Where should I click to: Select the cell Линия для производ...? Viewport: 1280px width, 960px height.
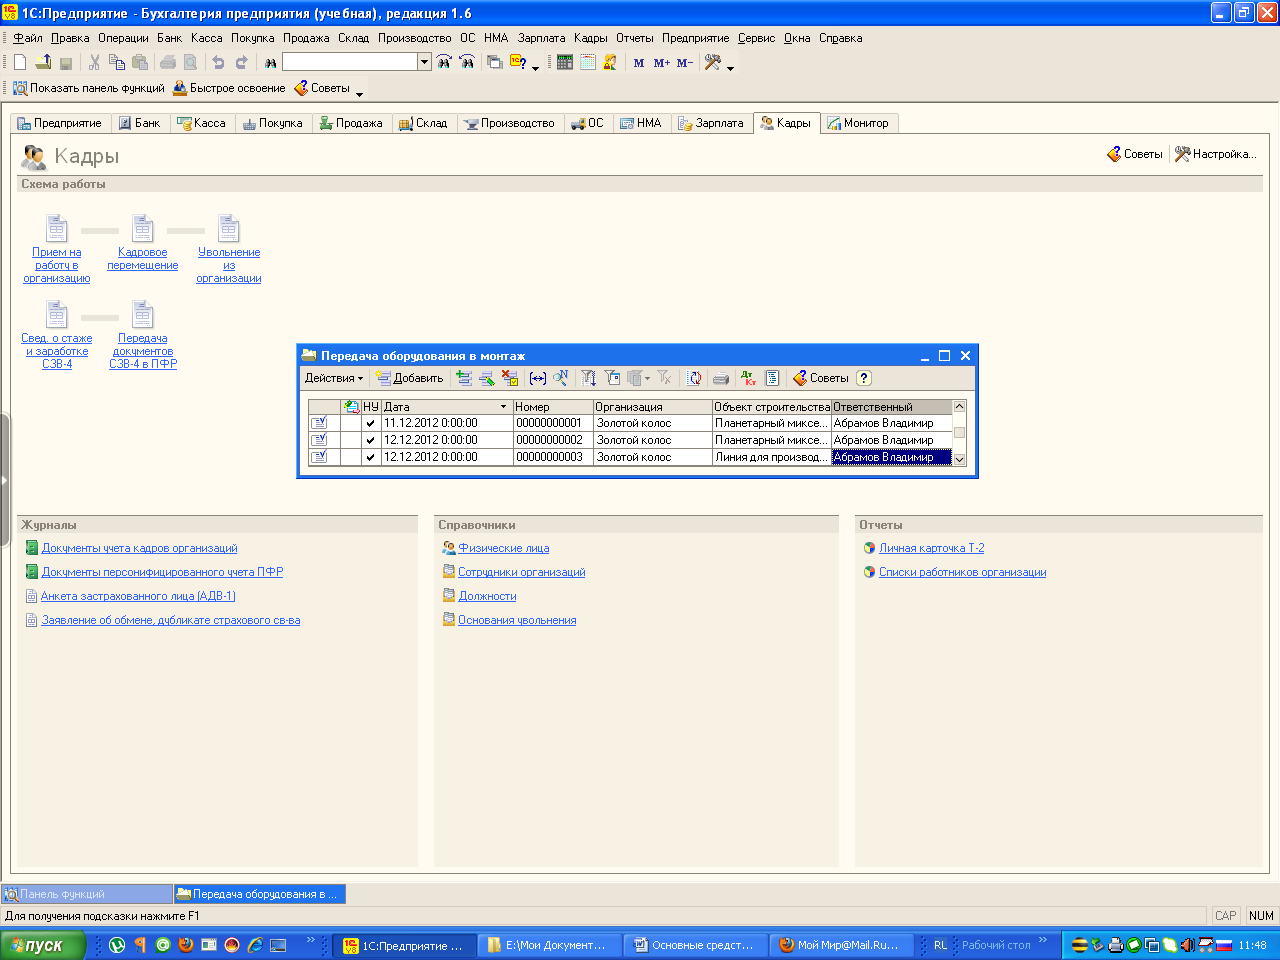click(771, 457)
